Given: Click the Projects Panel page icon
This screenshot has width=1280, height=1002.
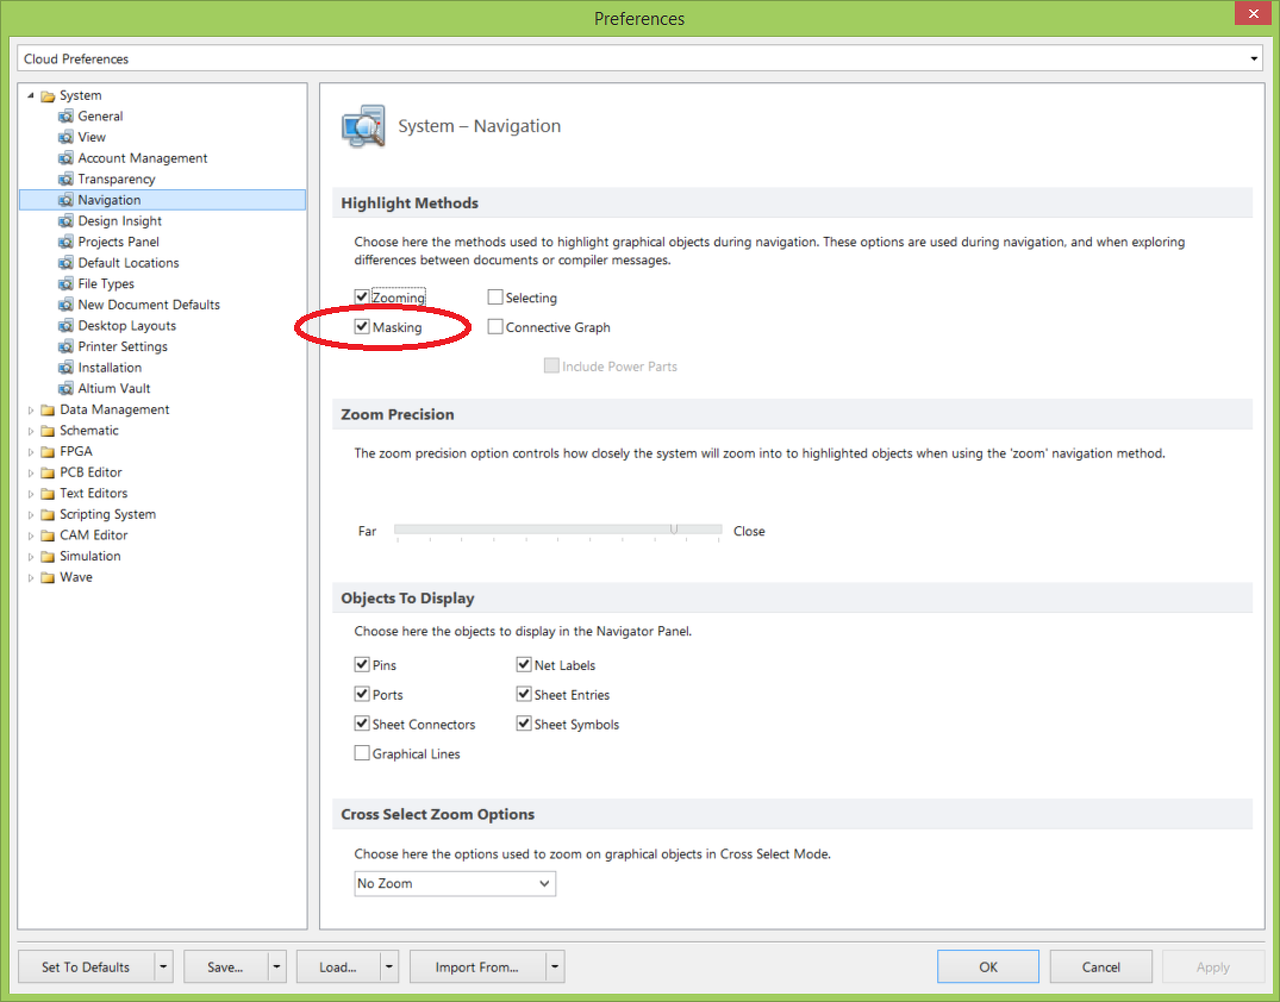Looking at the screenshot, I should point(66,242).
